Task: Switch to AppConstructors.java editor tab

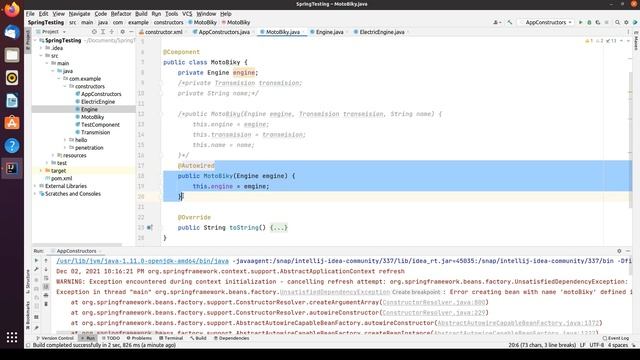Action: [x=221, y=32]
